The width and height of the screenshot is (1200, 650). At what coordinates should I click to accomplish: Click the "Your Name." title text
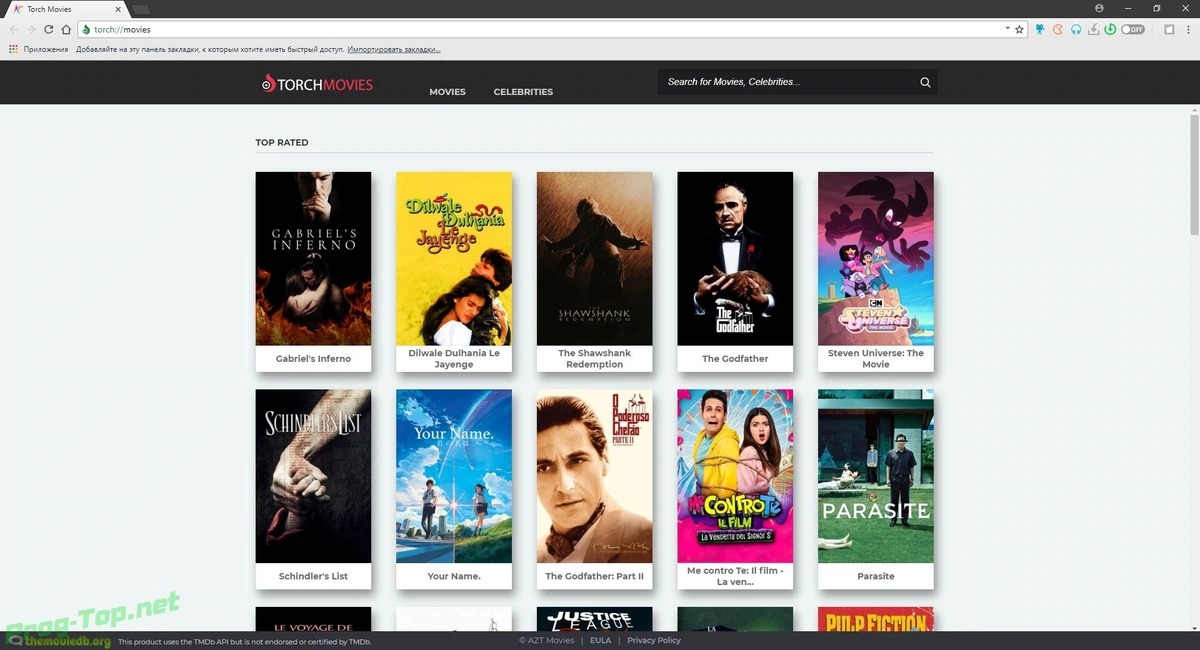click(x=454, y=577)
